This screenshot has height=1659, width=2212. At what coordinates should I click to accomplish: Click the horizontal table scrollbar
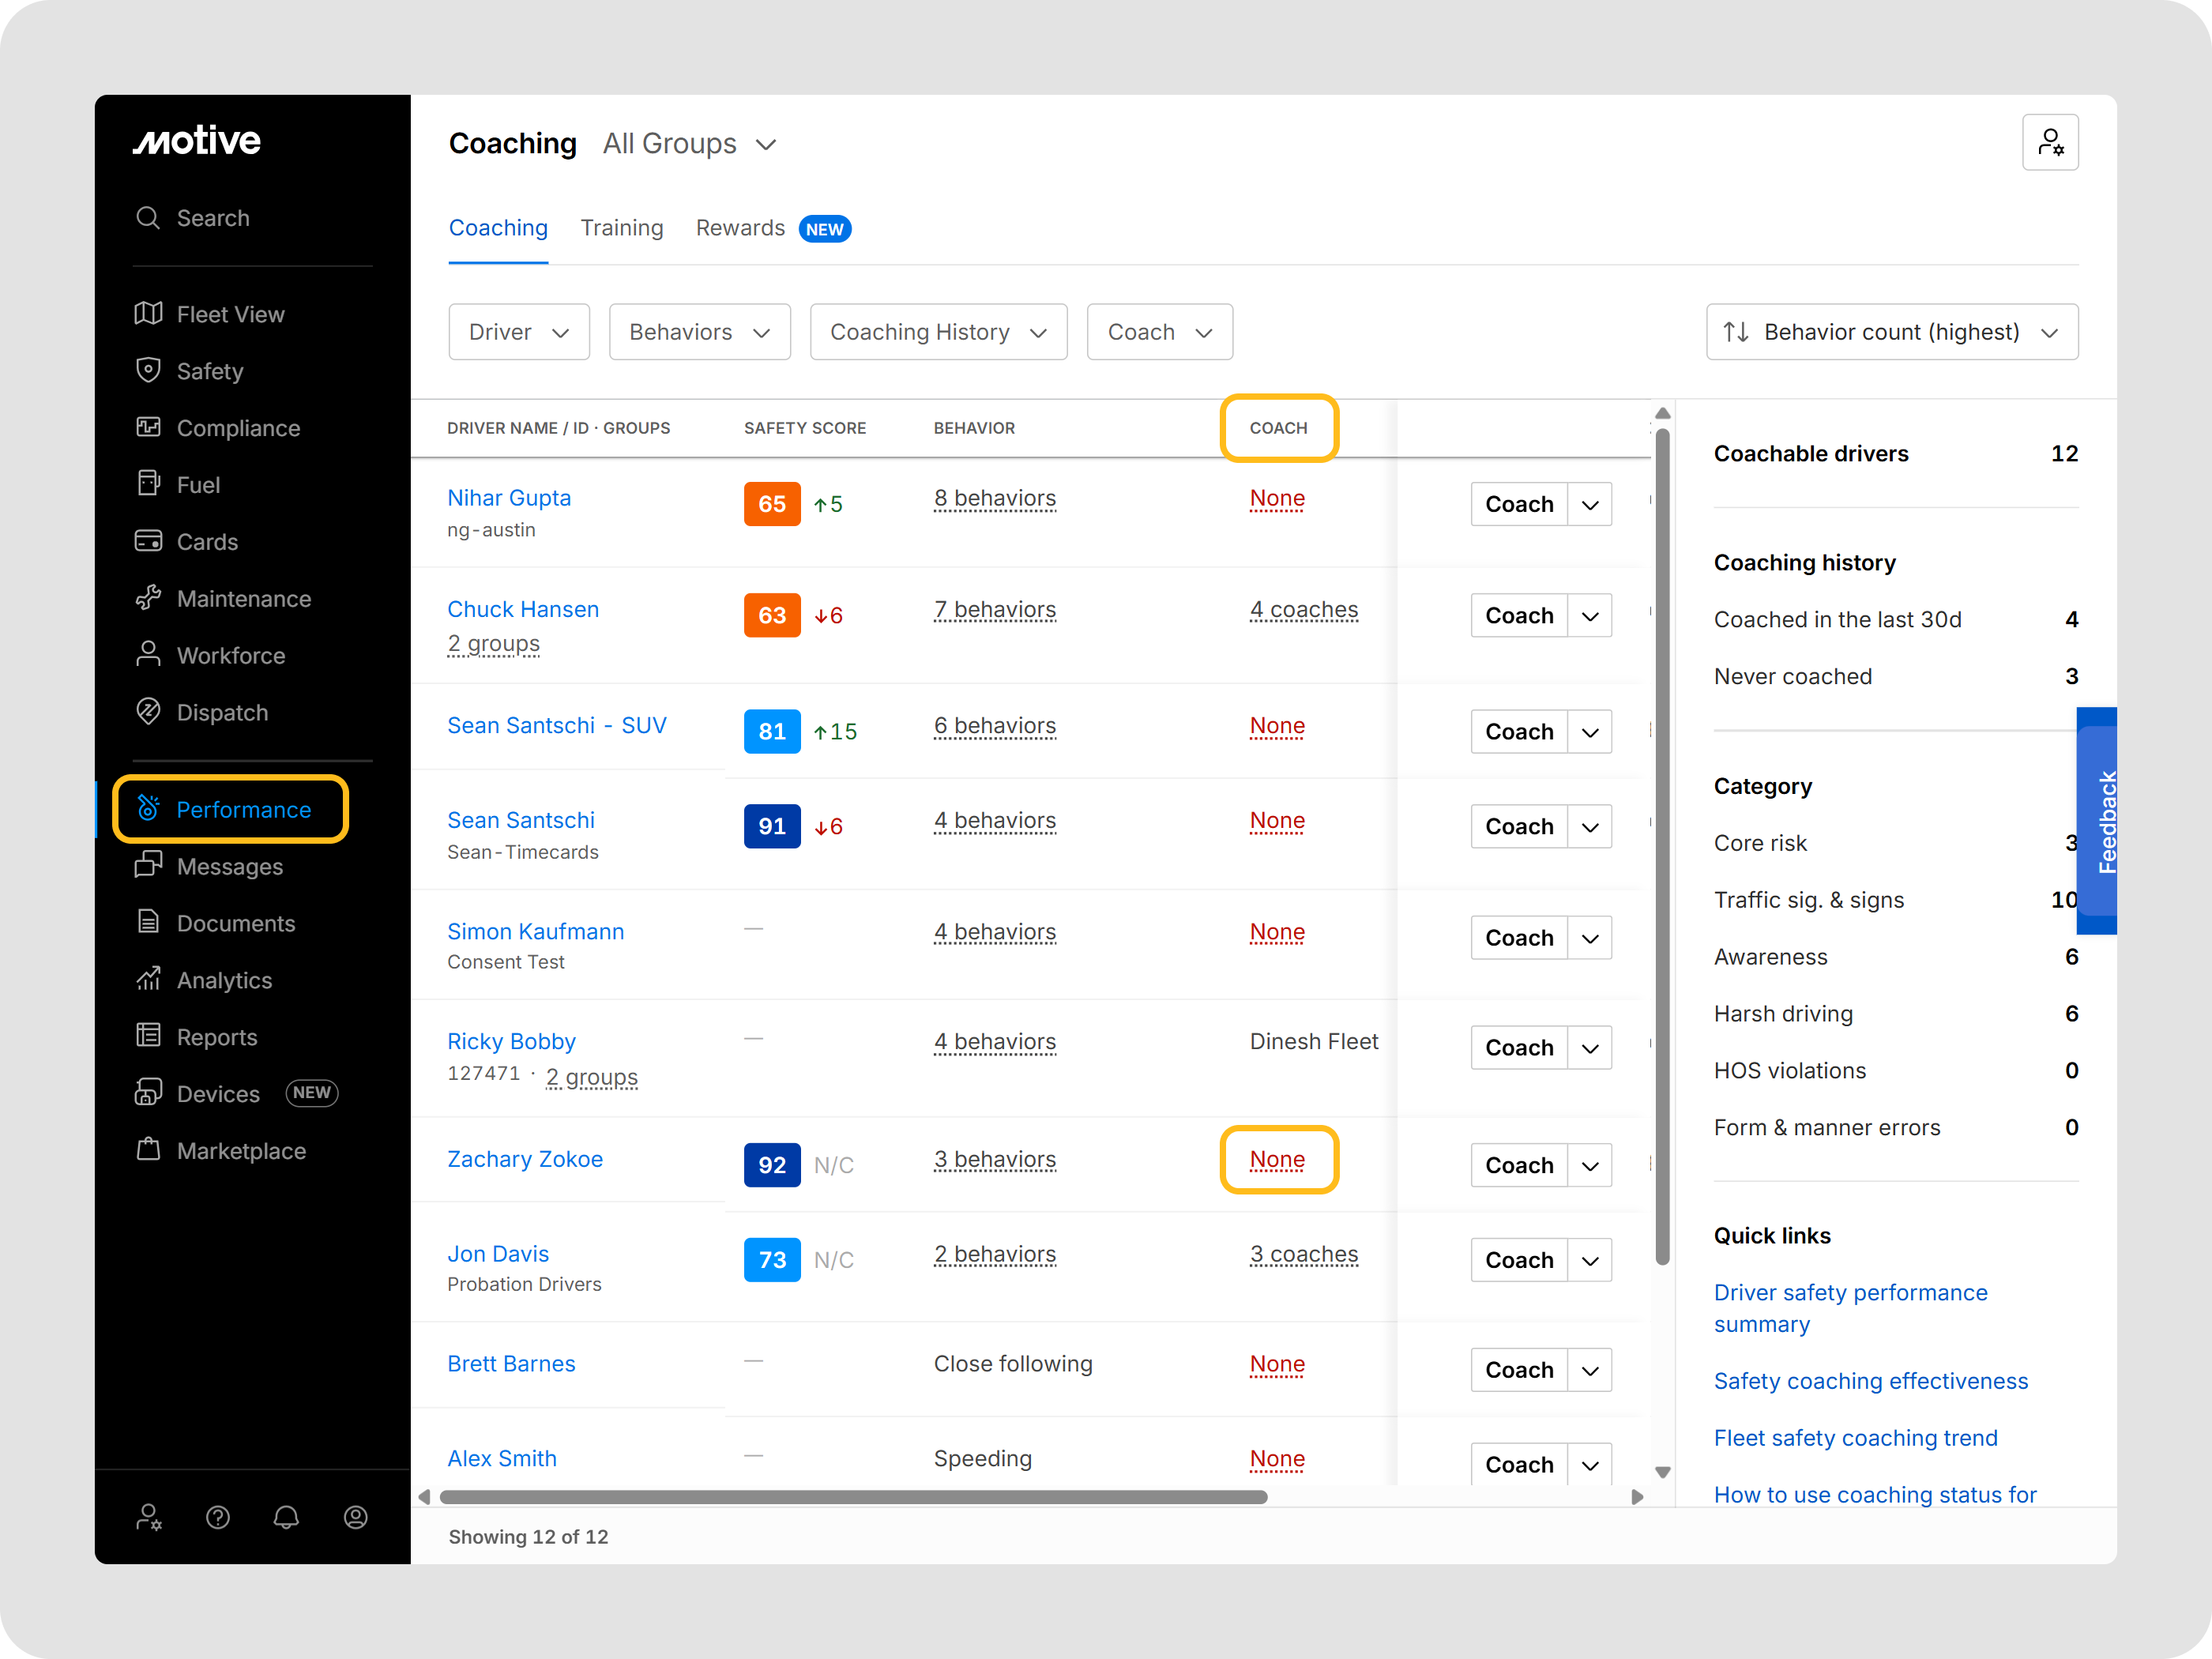click(853, 1497)
